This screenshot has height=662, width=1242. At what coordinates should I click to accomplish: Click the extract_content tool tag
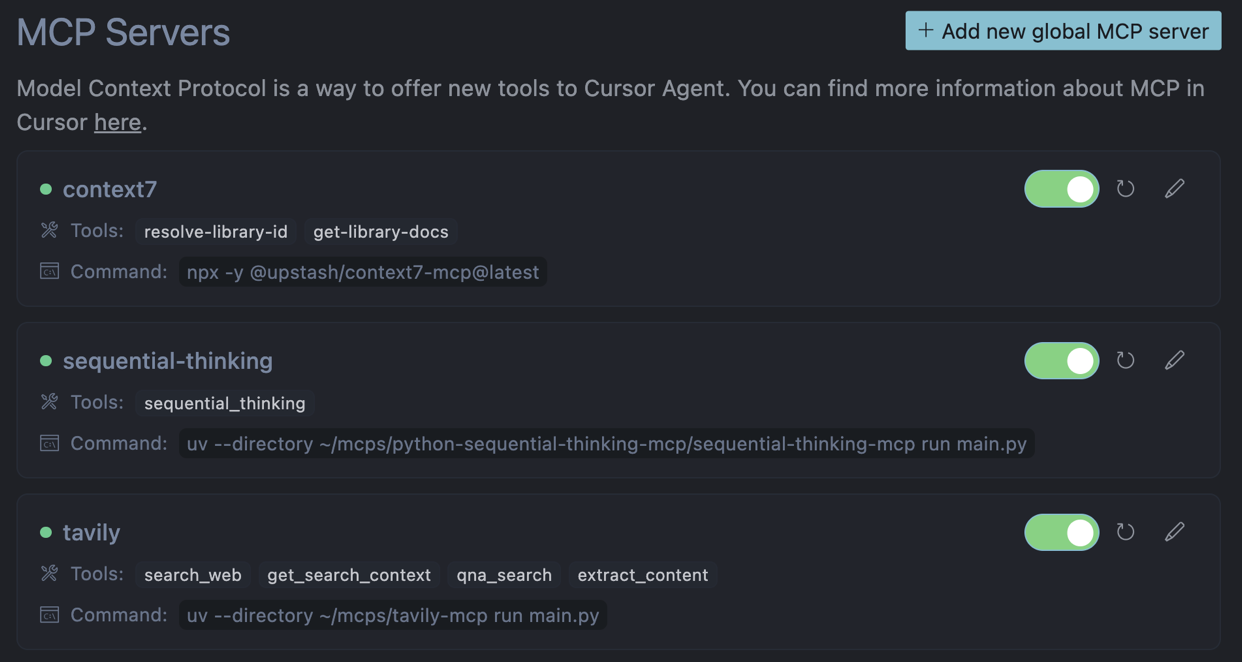point(642,575)
